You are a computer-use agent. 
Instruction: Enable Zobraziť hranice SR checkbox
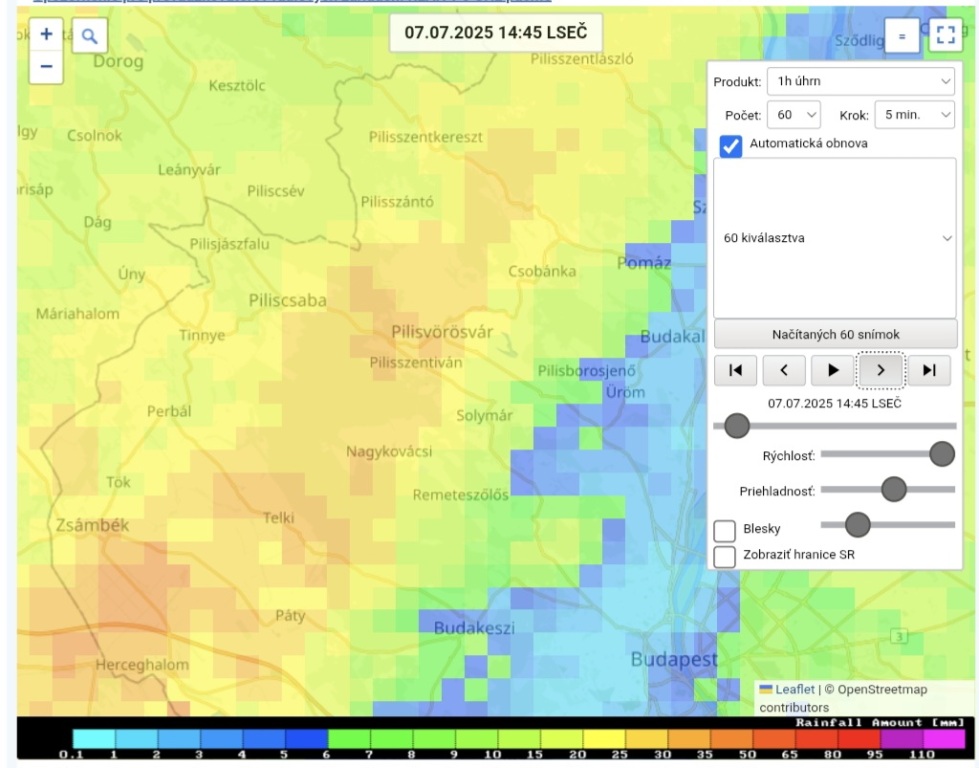click(x=725, y=555)
